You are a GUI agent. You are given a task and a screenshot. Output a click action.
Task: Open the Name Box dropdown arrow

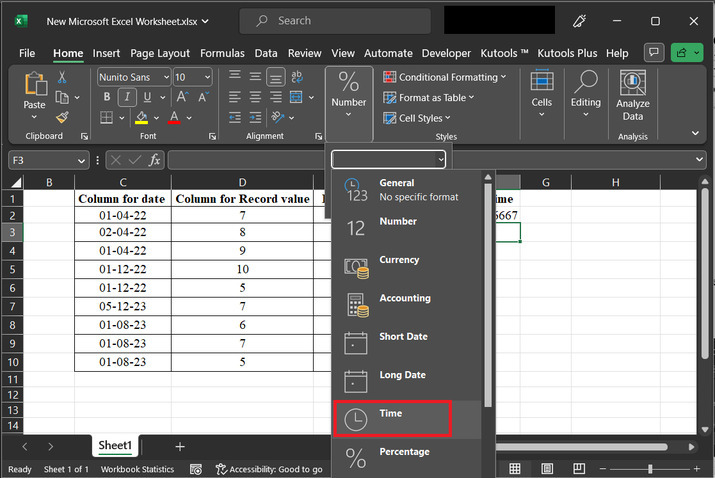[x=81, y=160]
